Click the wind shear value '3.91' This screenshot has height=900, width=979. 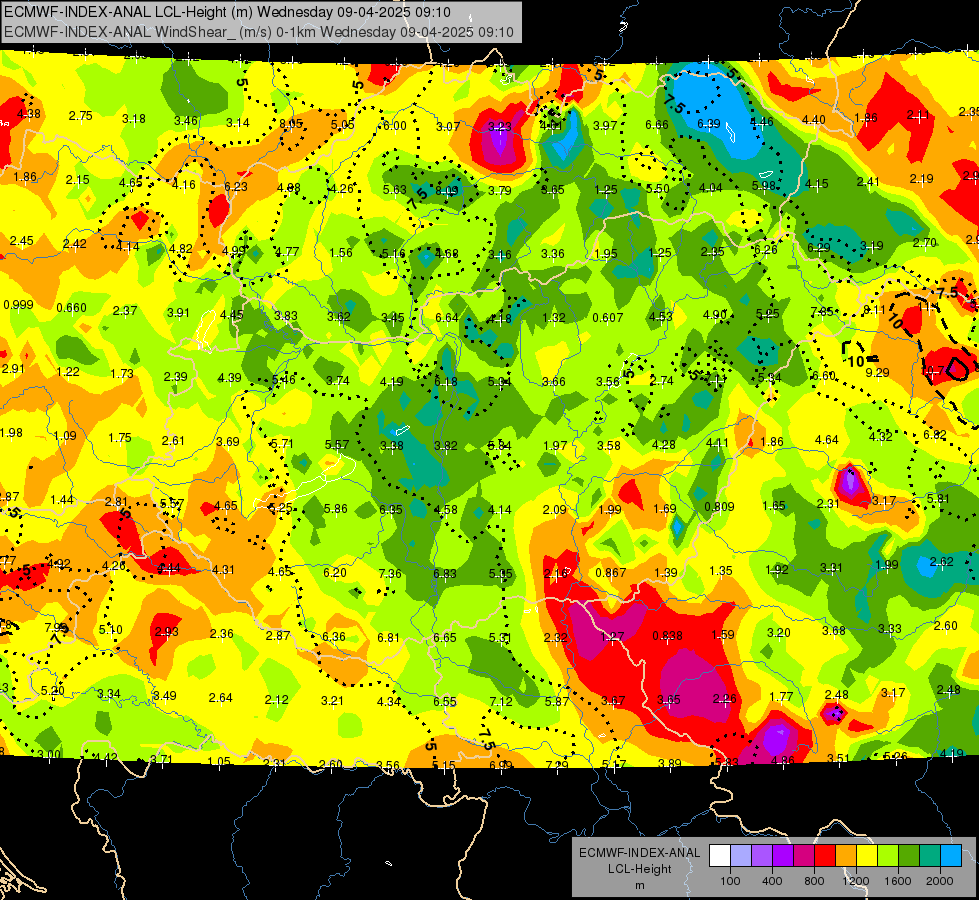[x=178, y=312]
